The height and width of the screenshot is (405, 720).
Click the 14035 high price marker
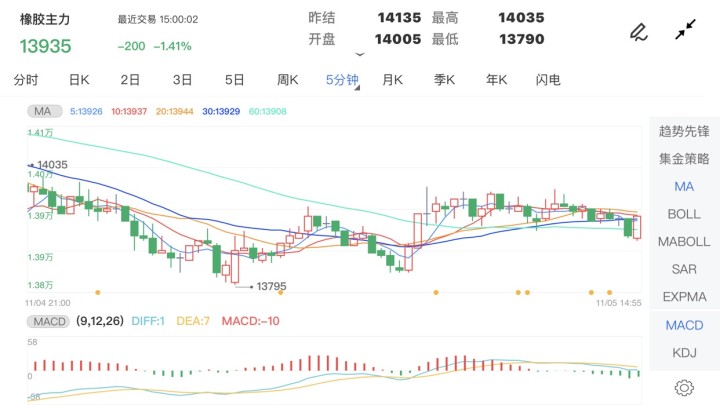click(52, 164)
